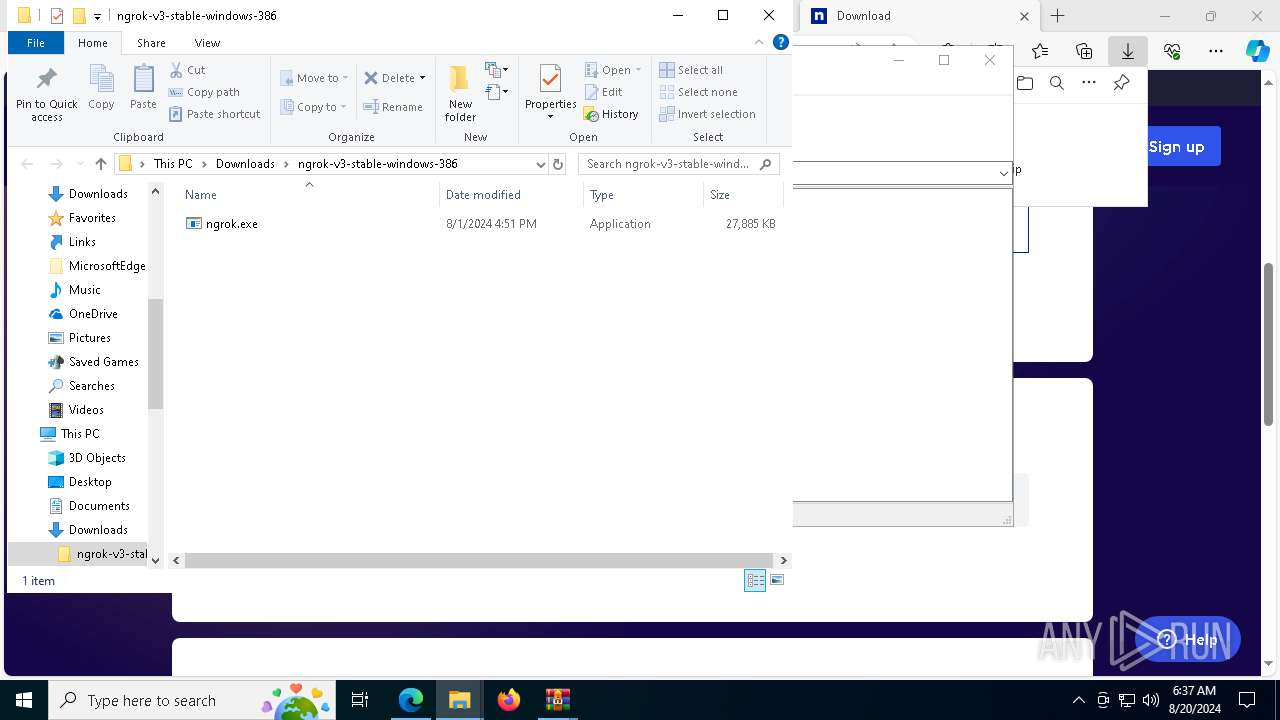Open Favorites in navigation pane
Viewport: 1280px width, 720px height.
[x=92, y=218]
